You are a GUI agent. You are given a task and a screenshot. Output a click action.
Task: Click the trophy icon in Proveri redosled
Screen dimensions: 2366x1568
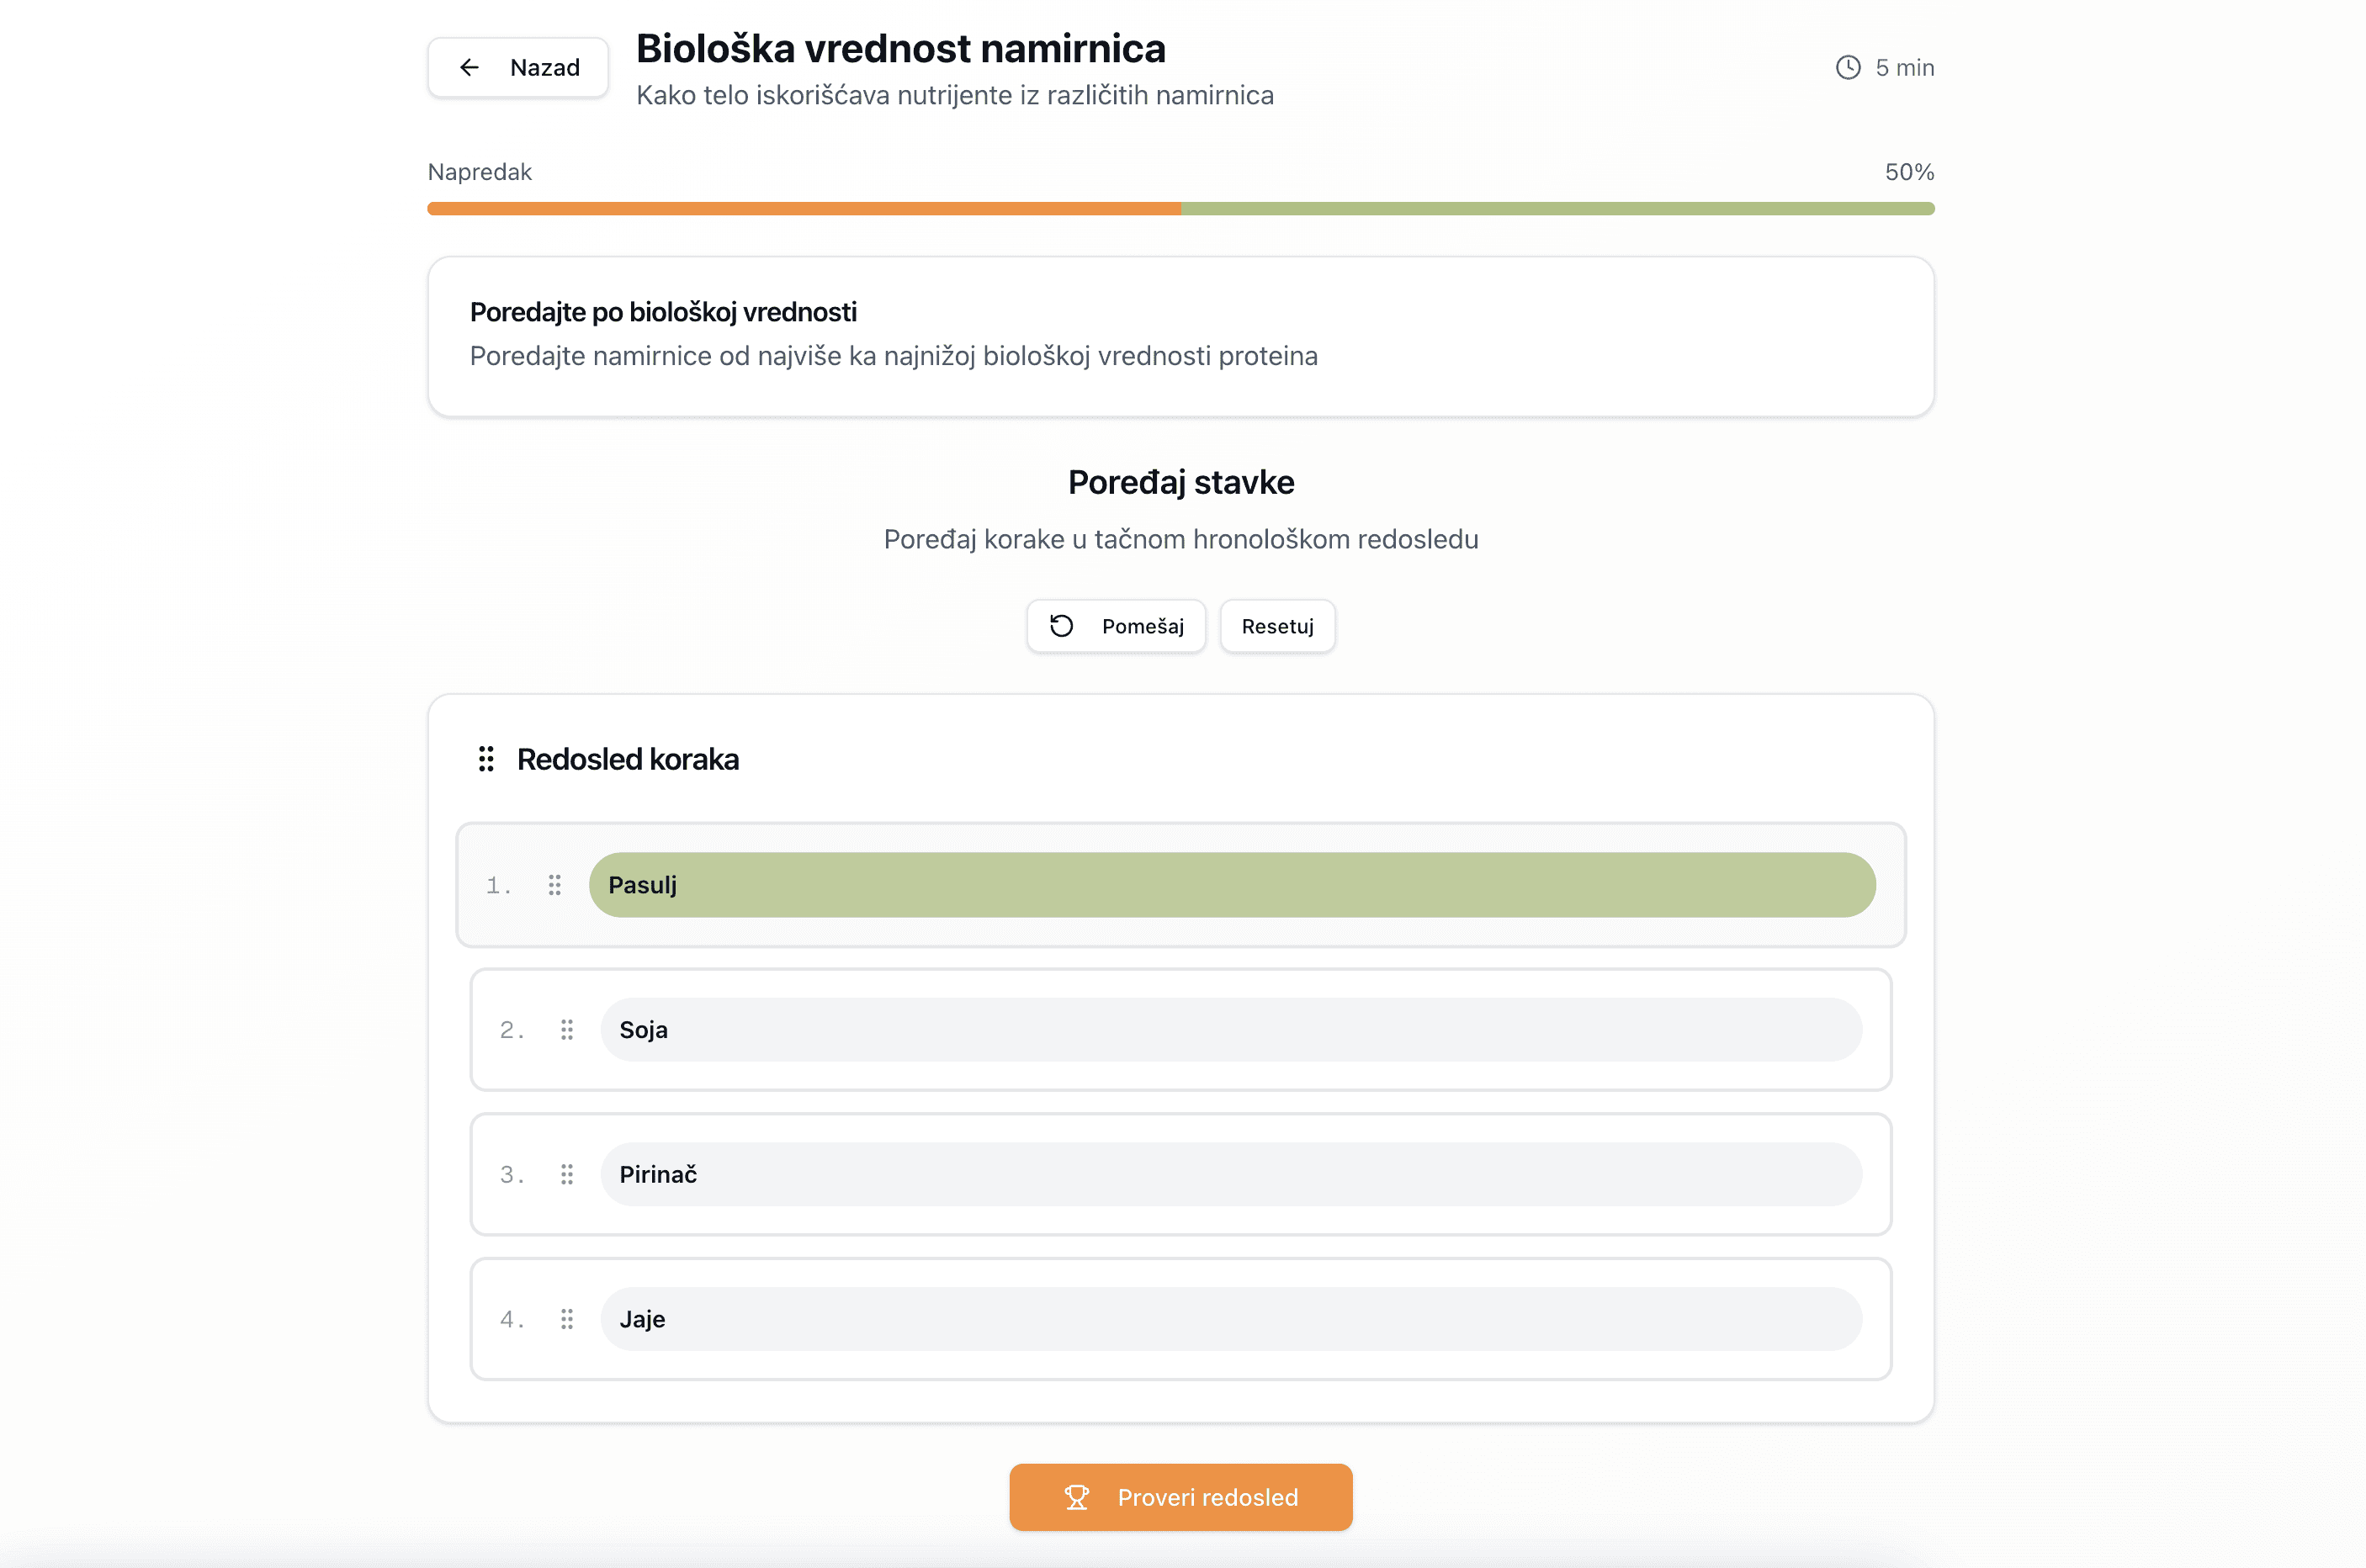pos(1077,1497)
